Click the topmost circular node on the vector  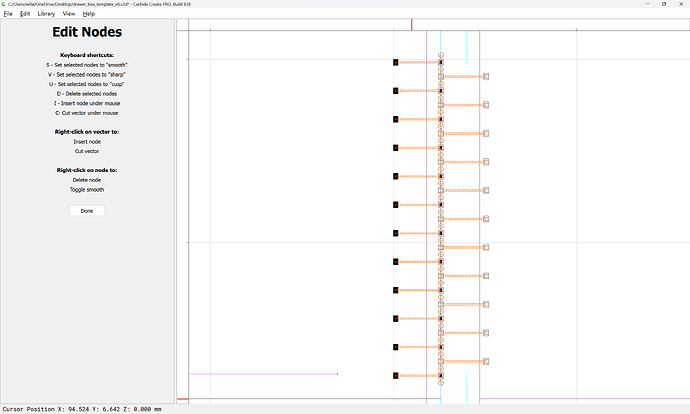(441, 55)
